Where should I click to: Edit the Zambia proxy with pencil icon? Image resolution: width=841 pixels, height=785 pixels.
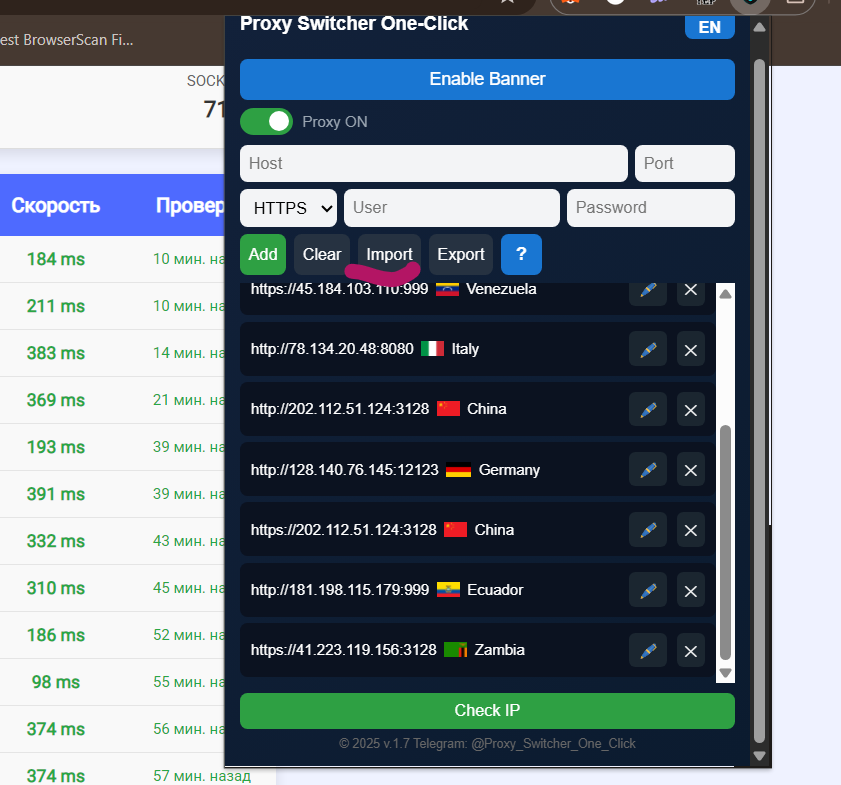coord(647,650)
